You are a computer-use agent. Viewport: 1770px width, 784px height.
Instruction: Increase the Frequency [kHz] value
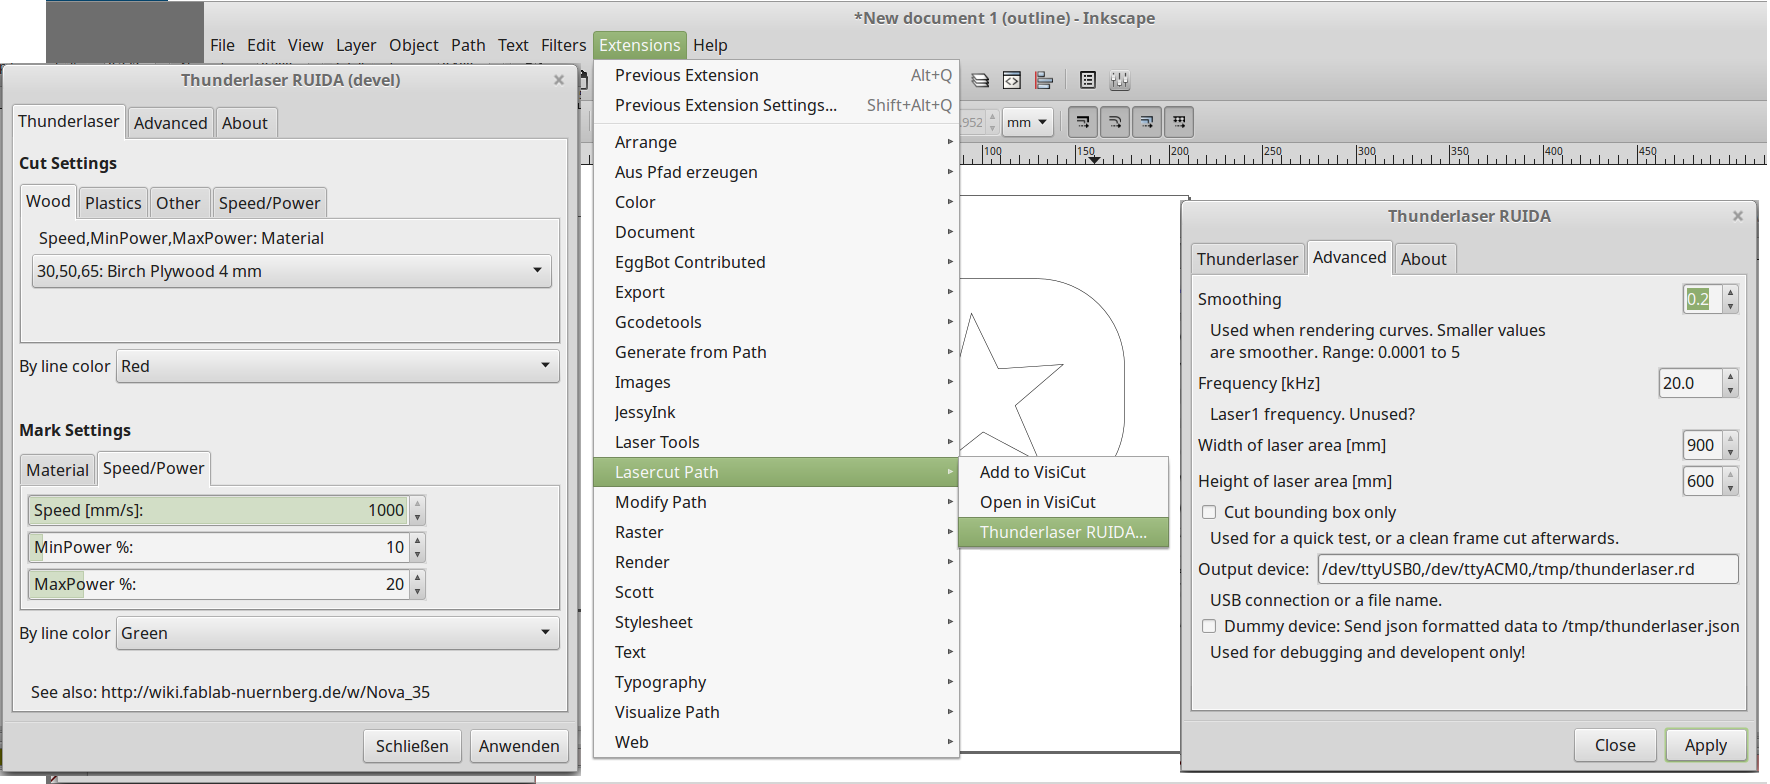click(1731, 376)
